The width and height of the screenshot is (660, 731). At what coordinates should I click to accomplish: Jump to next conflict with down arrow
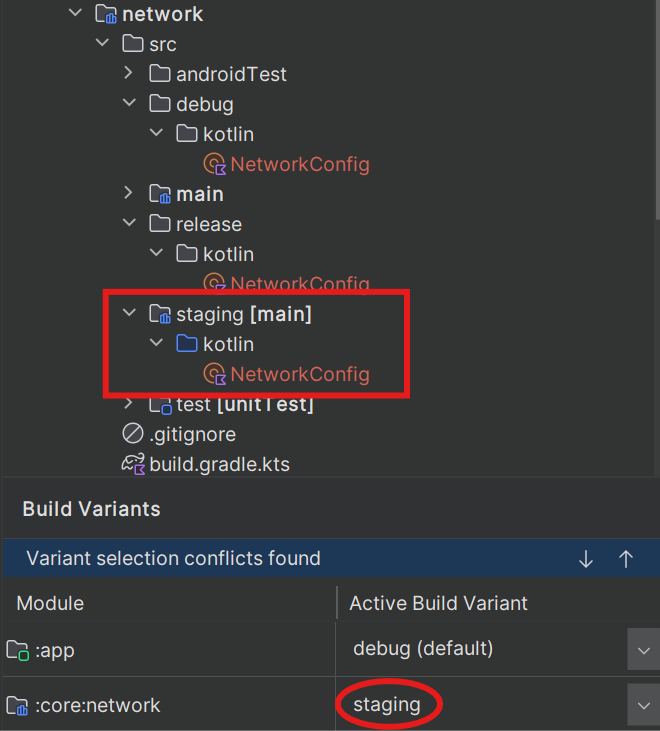pos(586,559)
